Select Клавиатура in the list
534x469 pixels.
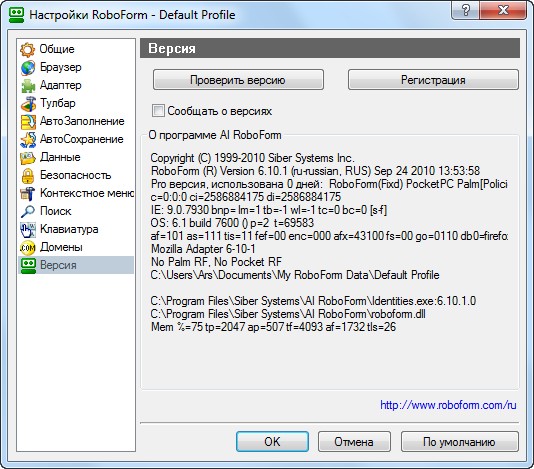coord(76,230)
